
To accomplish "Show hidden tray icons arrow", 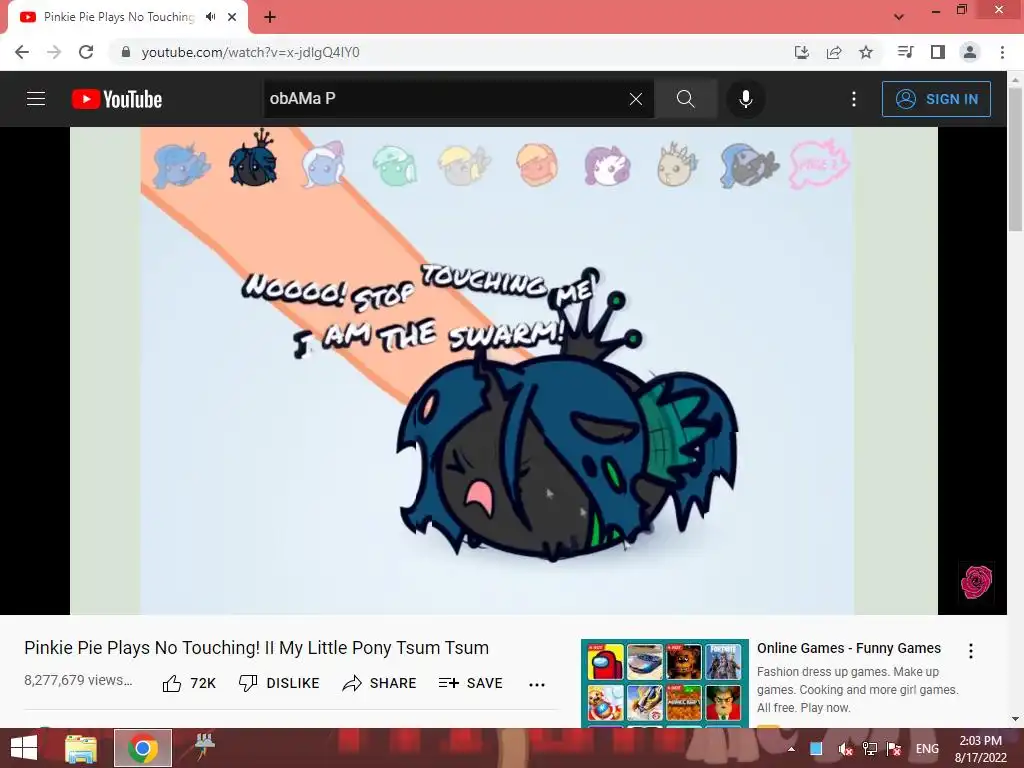I will pos(792,749).
